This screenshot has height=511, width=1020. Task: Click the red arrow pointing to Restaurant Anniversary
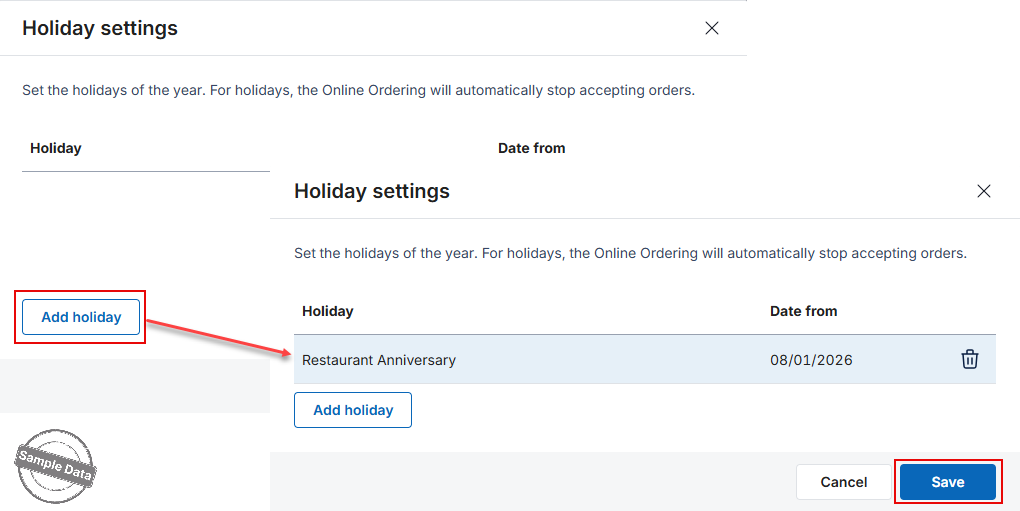tap(218, 337)
